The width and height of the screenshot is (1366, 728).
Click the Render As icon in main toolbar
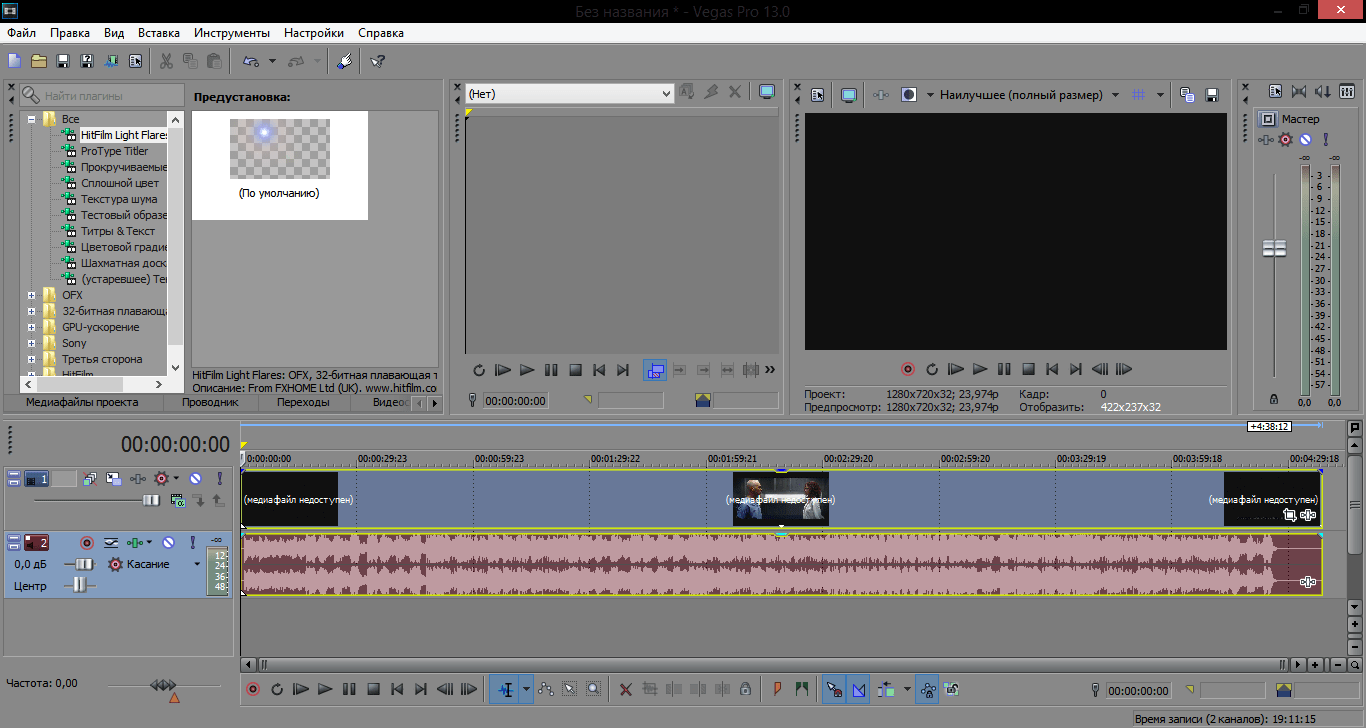111,61
